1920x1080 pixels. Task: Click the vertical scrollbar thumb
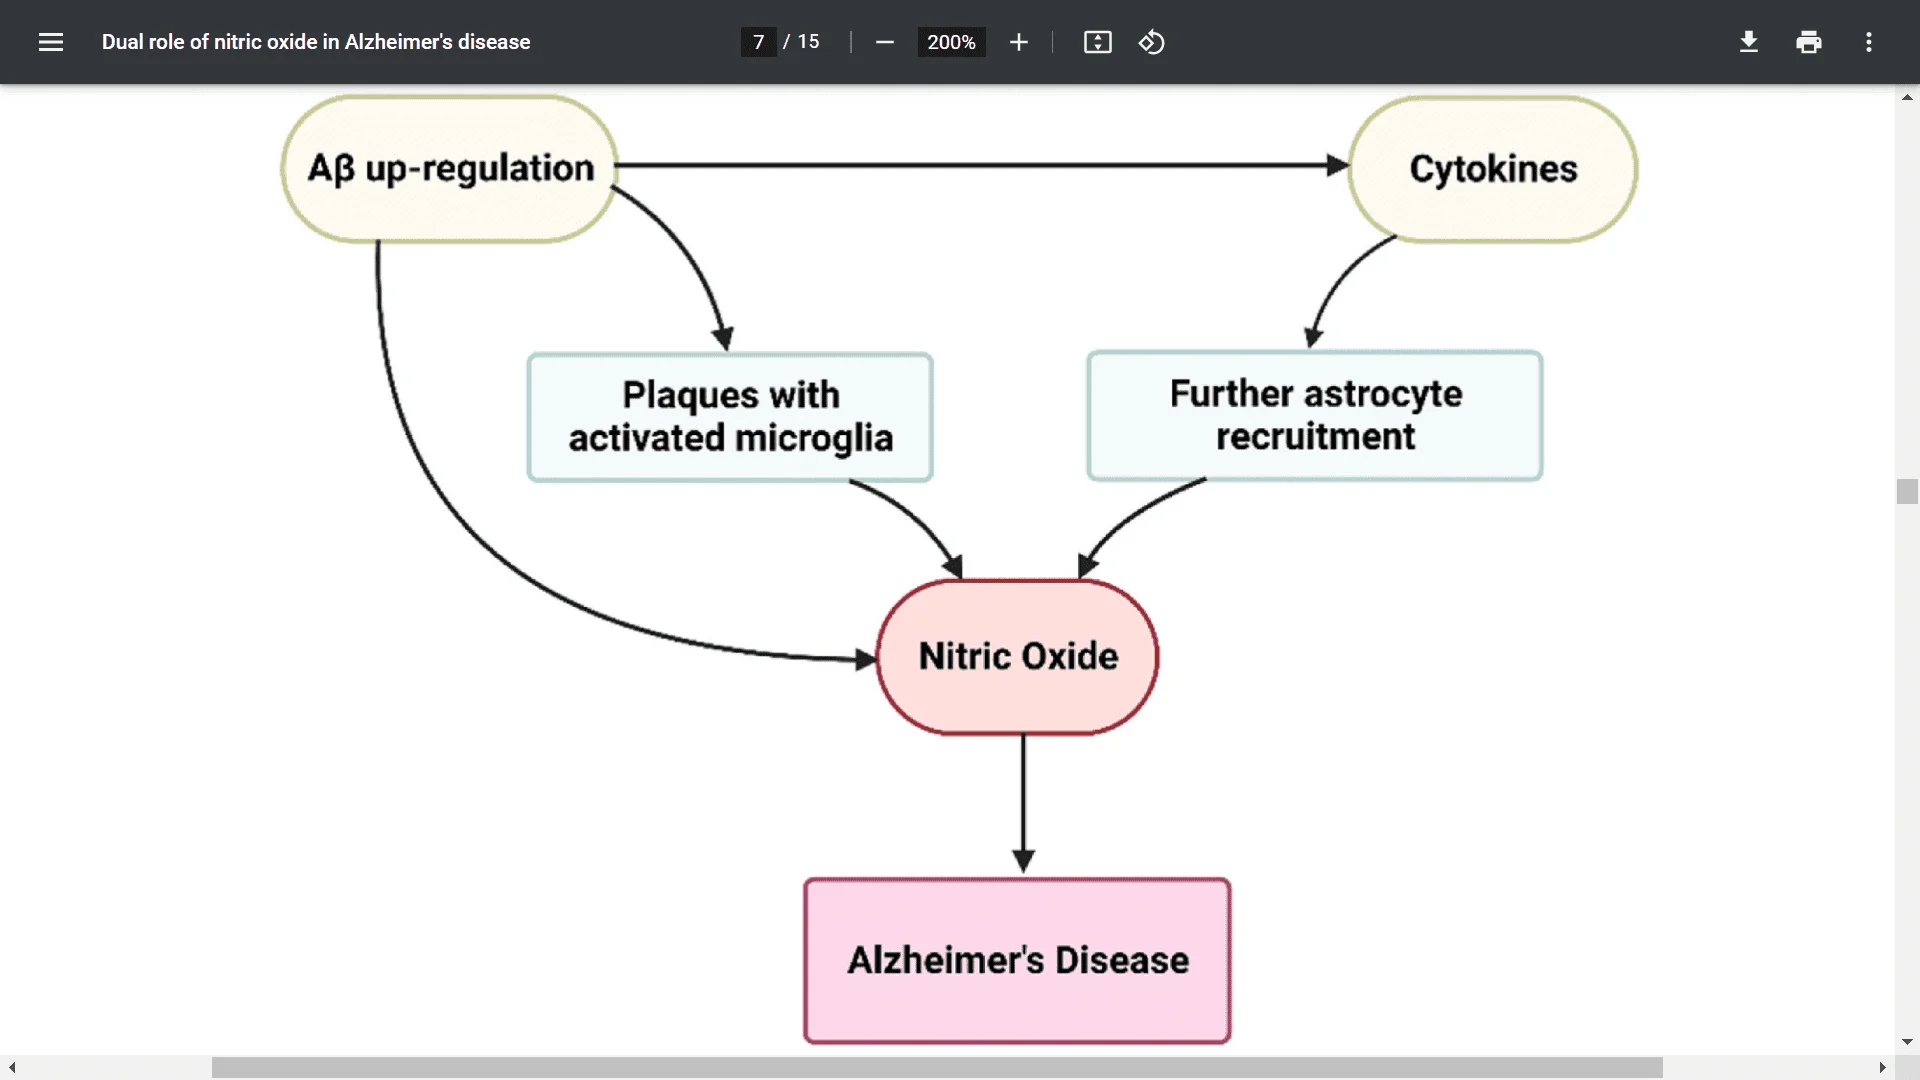[1907, 491]
